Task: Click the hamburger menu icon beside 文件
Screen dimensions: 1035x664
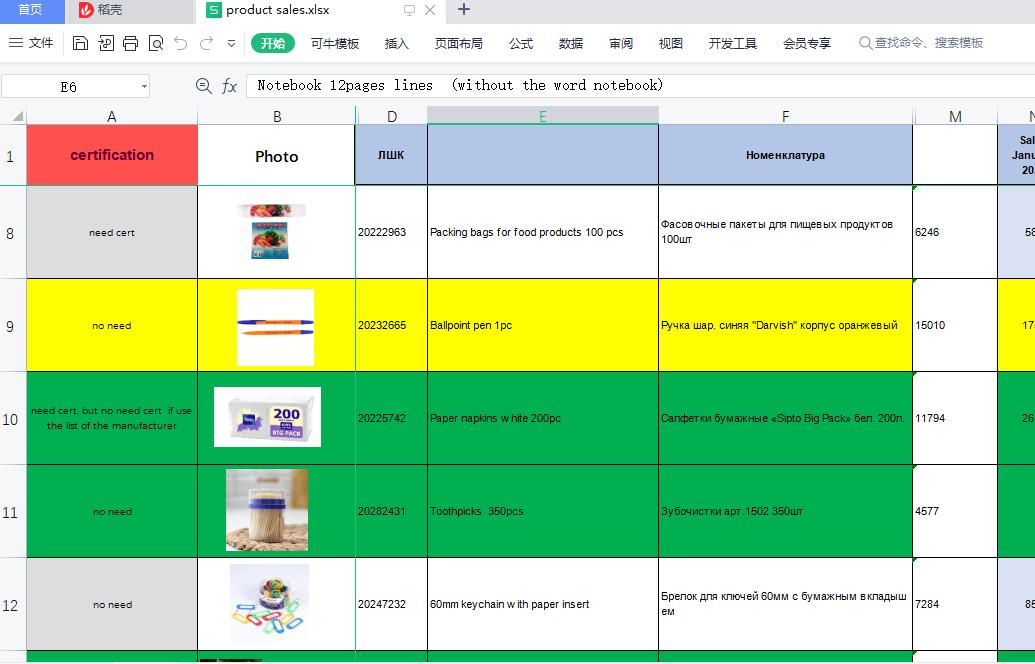Action: (x=16, y=43)
